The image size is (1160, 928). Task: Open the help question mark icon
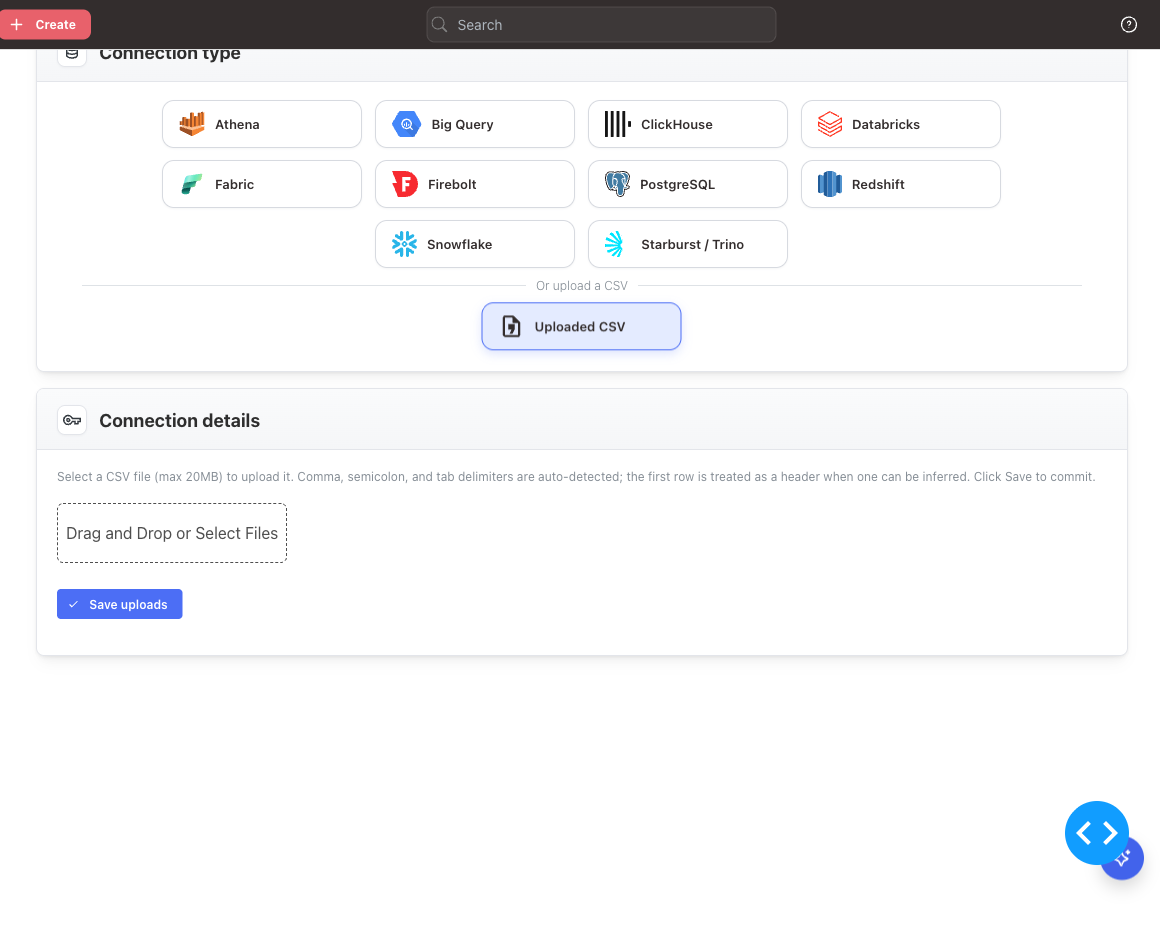click(1128, 24)
